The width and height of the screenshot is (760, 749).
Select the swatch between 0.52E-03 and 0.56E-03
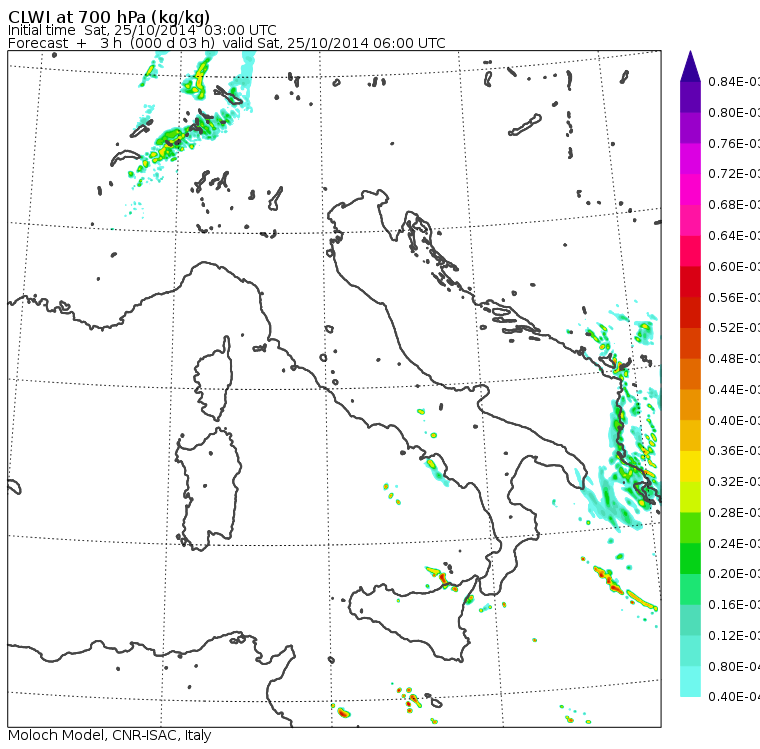[x=690, y=313]
